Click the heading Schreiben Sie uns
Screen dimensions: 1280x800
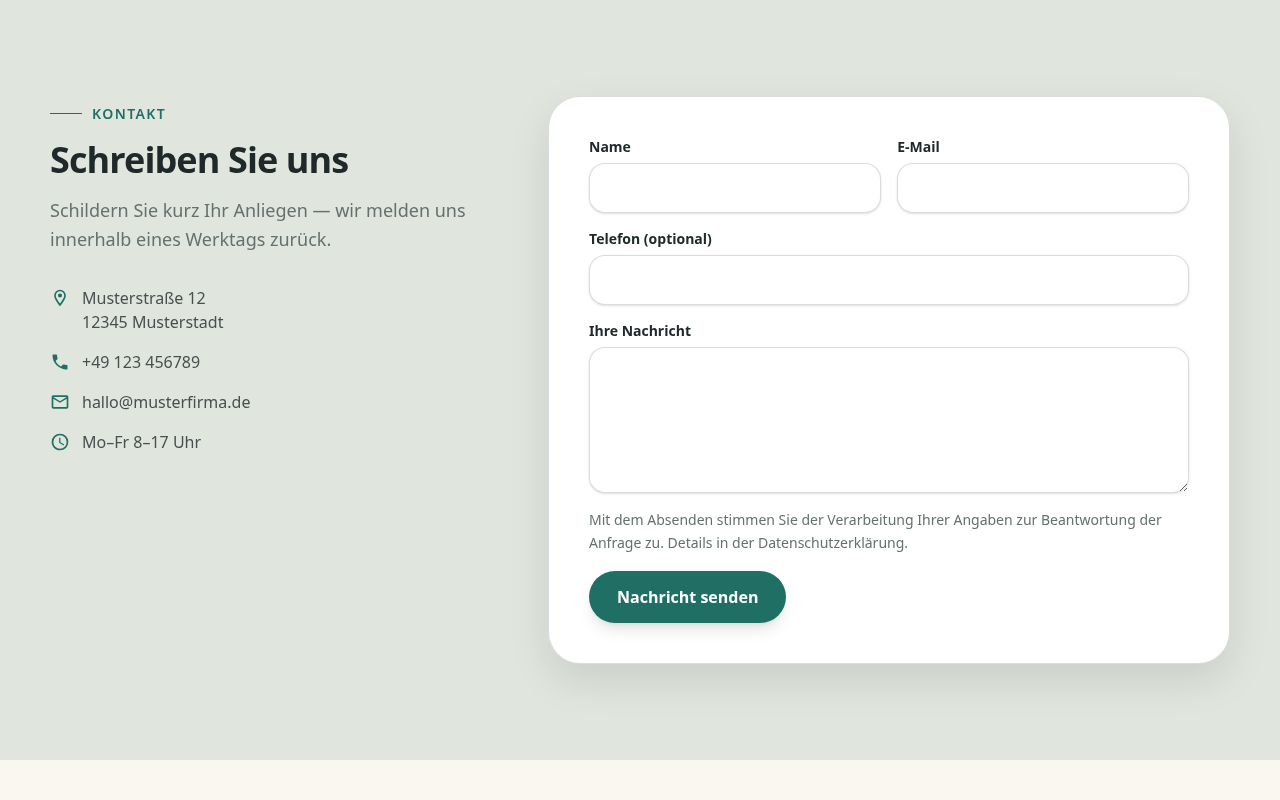199,160
